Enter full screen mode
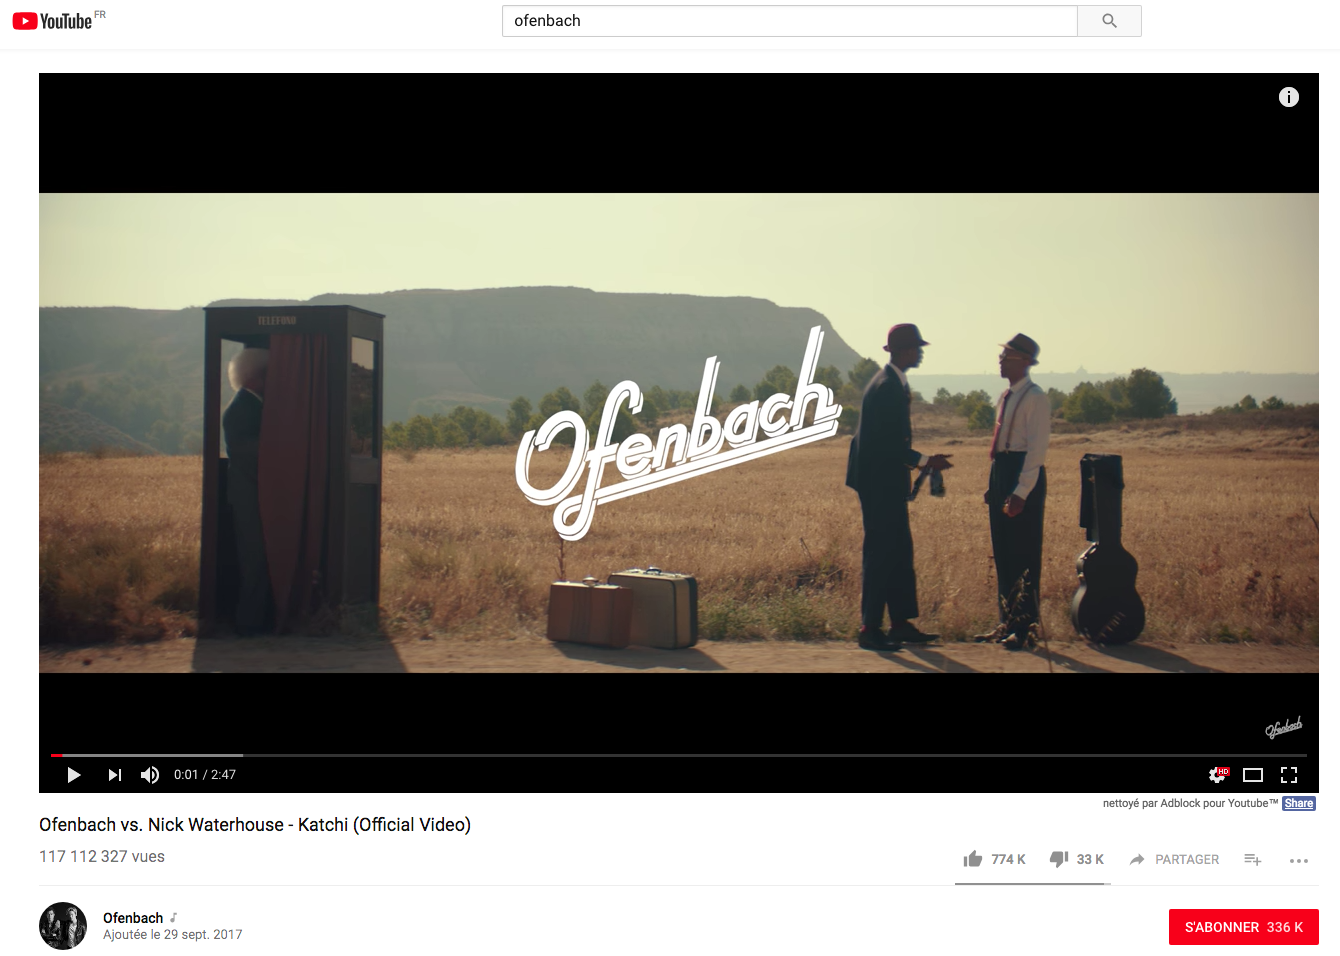The width and height of the screenshot is (1340, 956). [x=1289, y=775]
